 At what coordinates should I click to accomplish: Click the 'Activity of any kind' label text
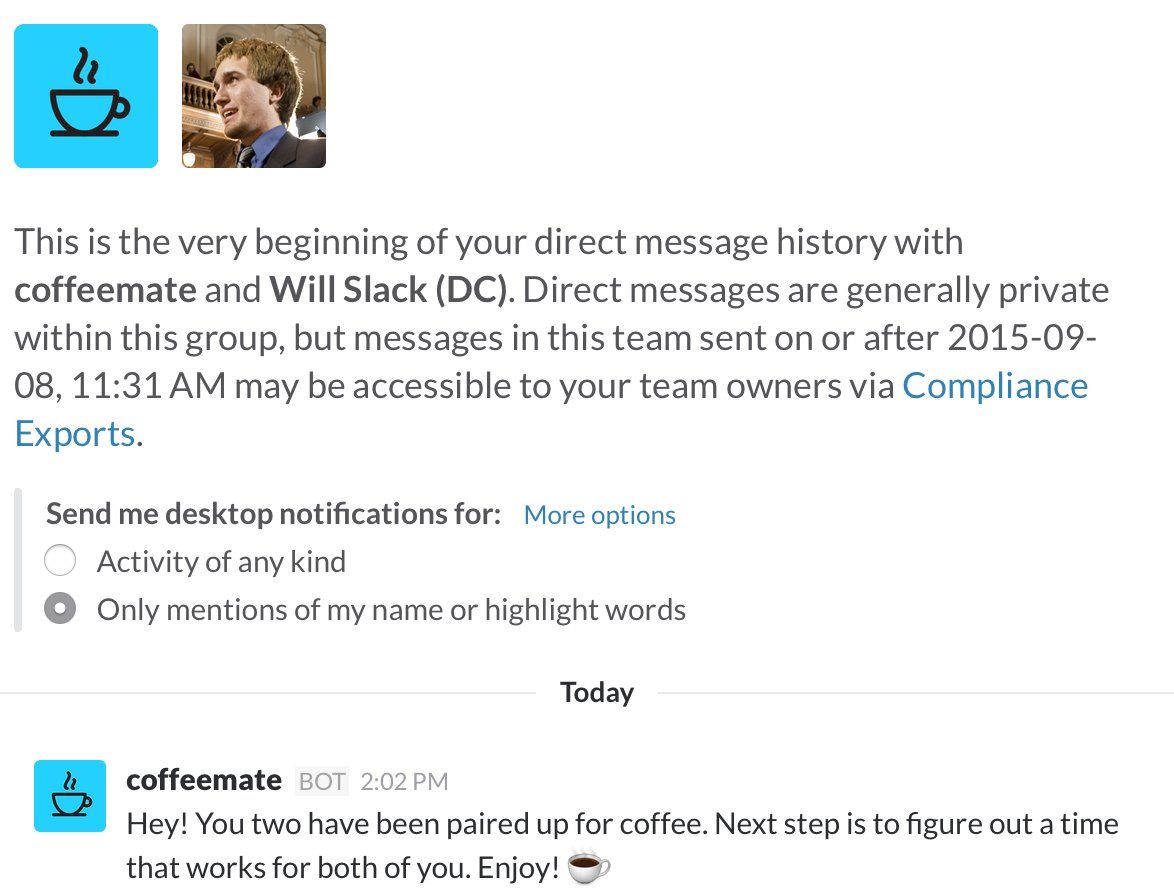click(221, 561)
